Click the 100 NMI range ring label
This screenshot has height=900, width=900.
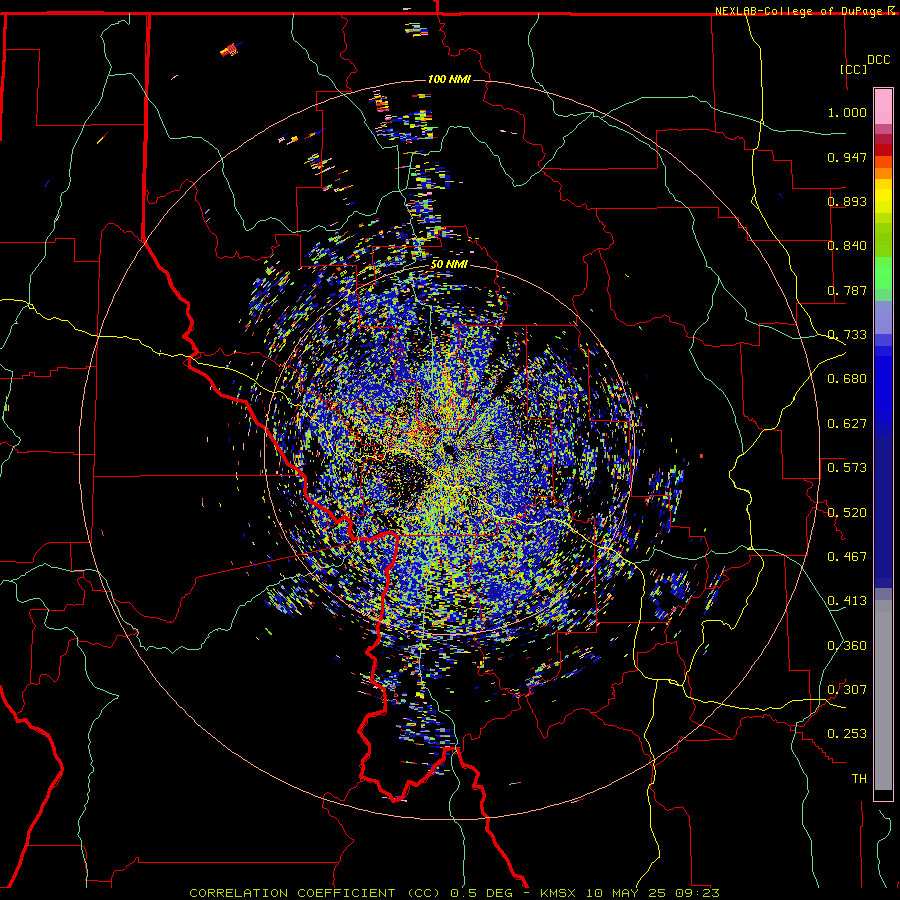click(x=449, y=79)
